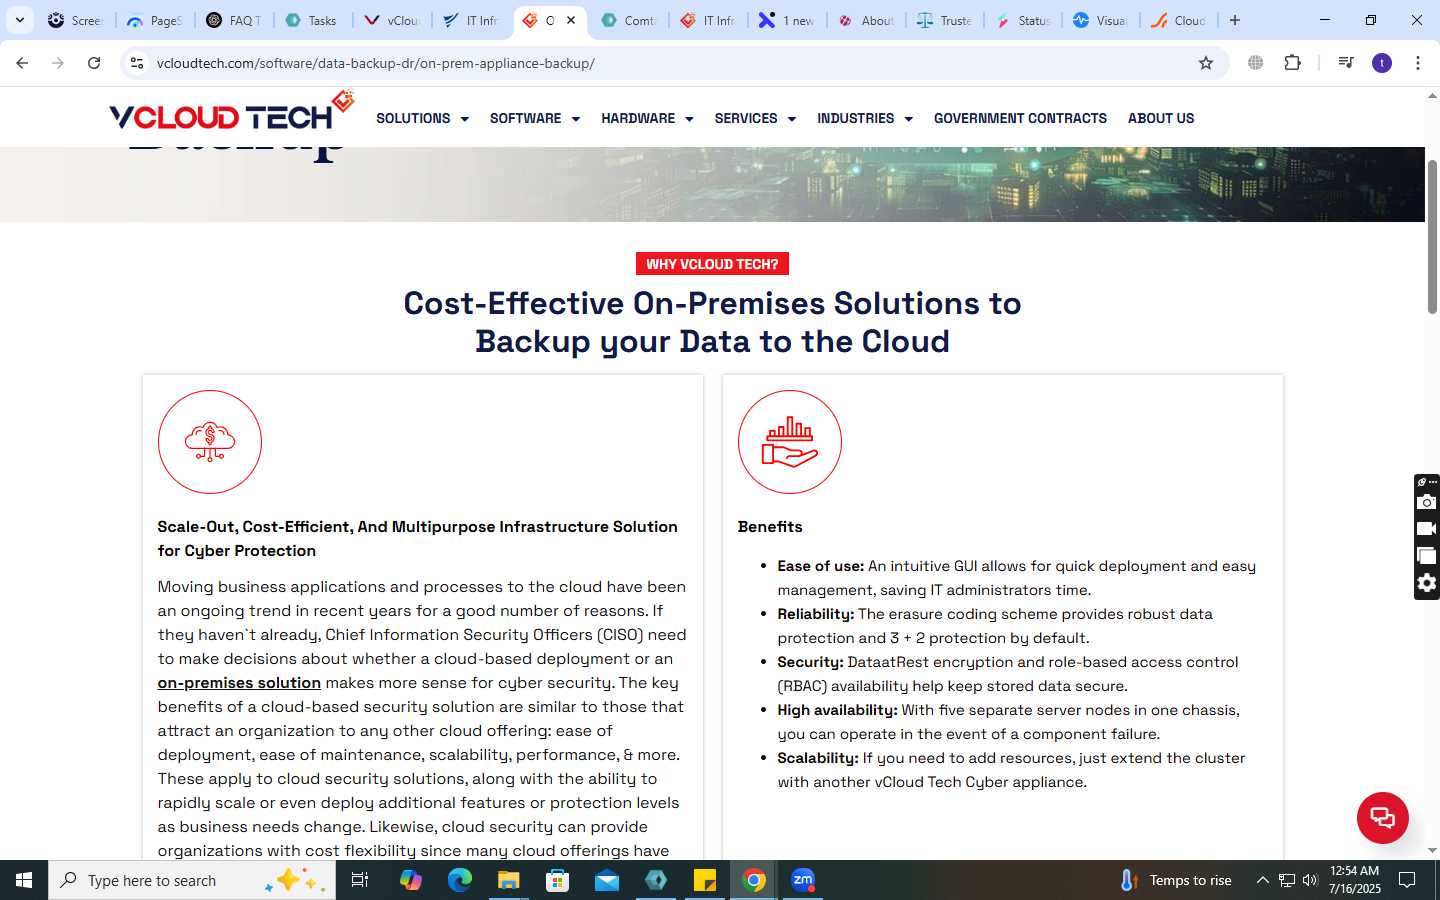Viewport: 1440px width, 900px height.
Task: Switch to the Truste tab
Action: point(944,20)
